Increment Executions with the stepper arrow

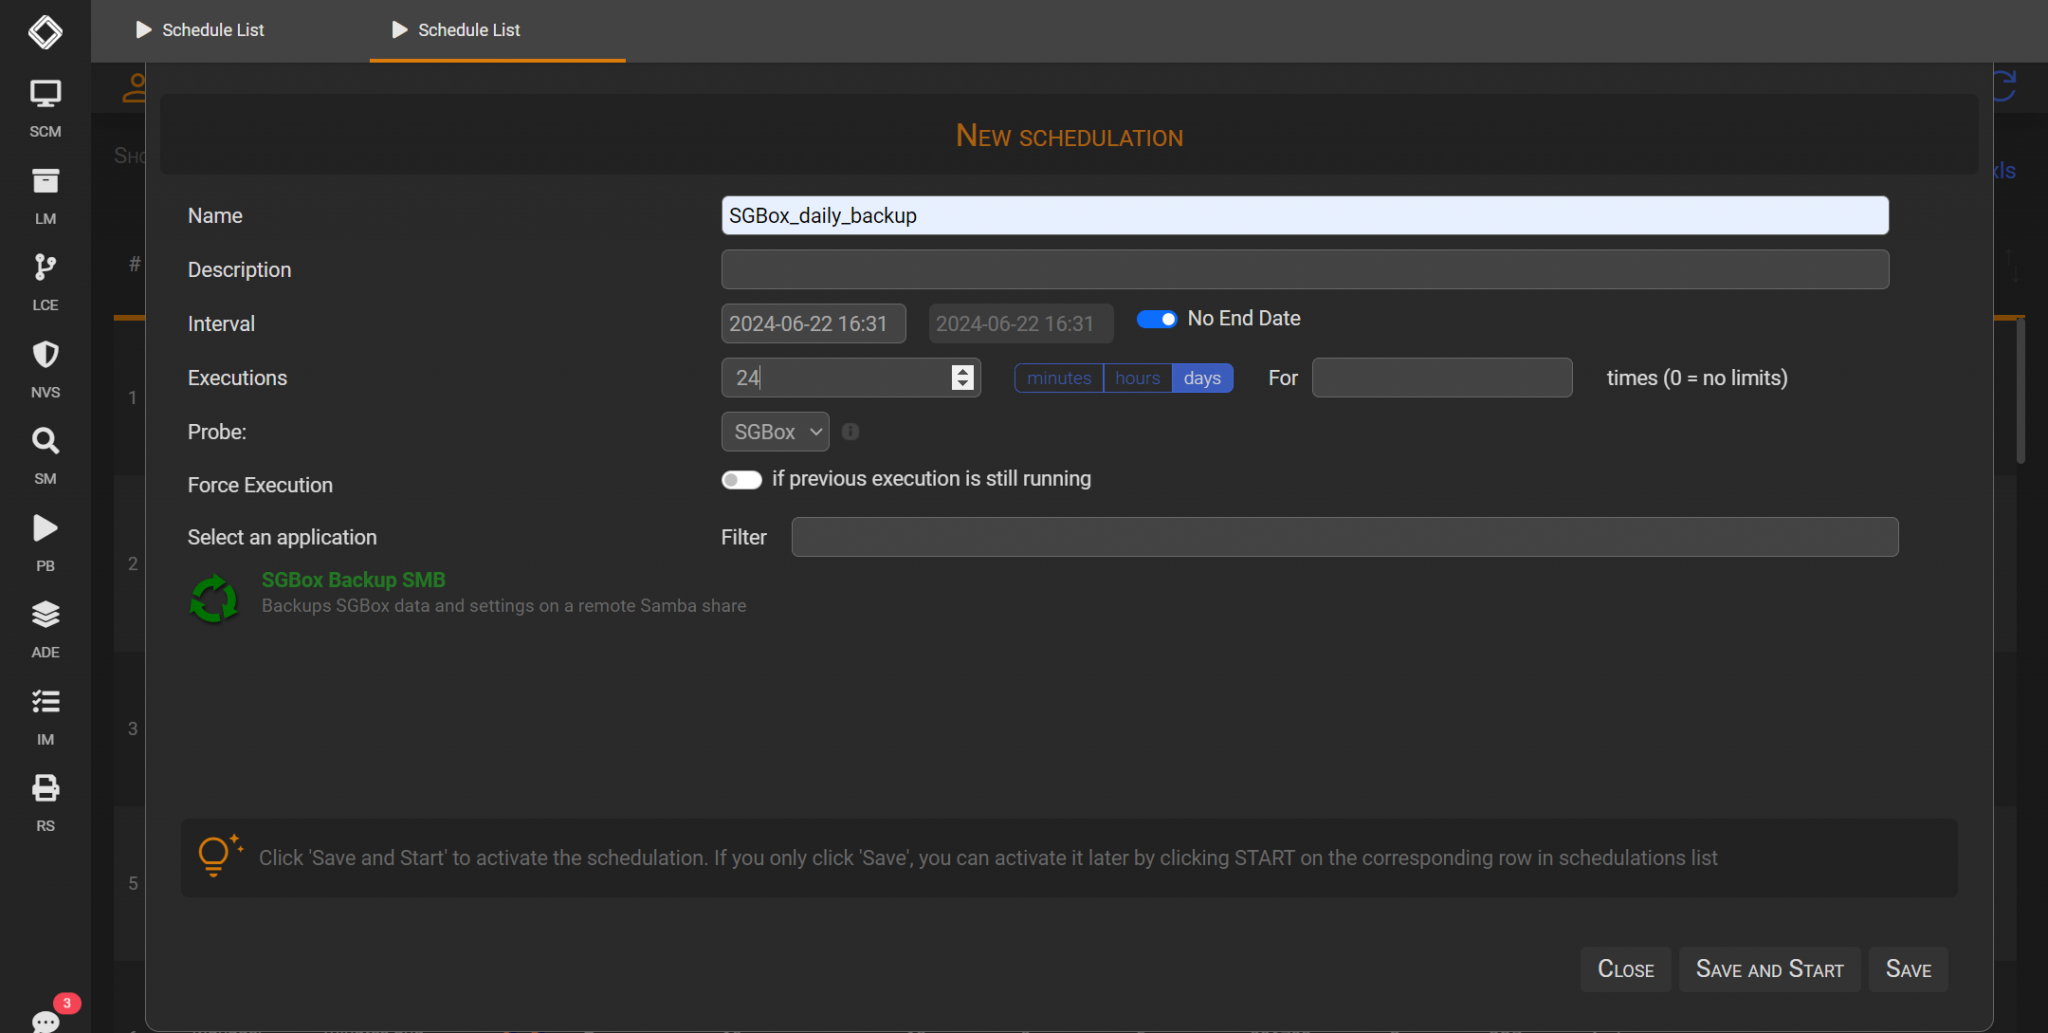tap(962, 371)
